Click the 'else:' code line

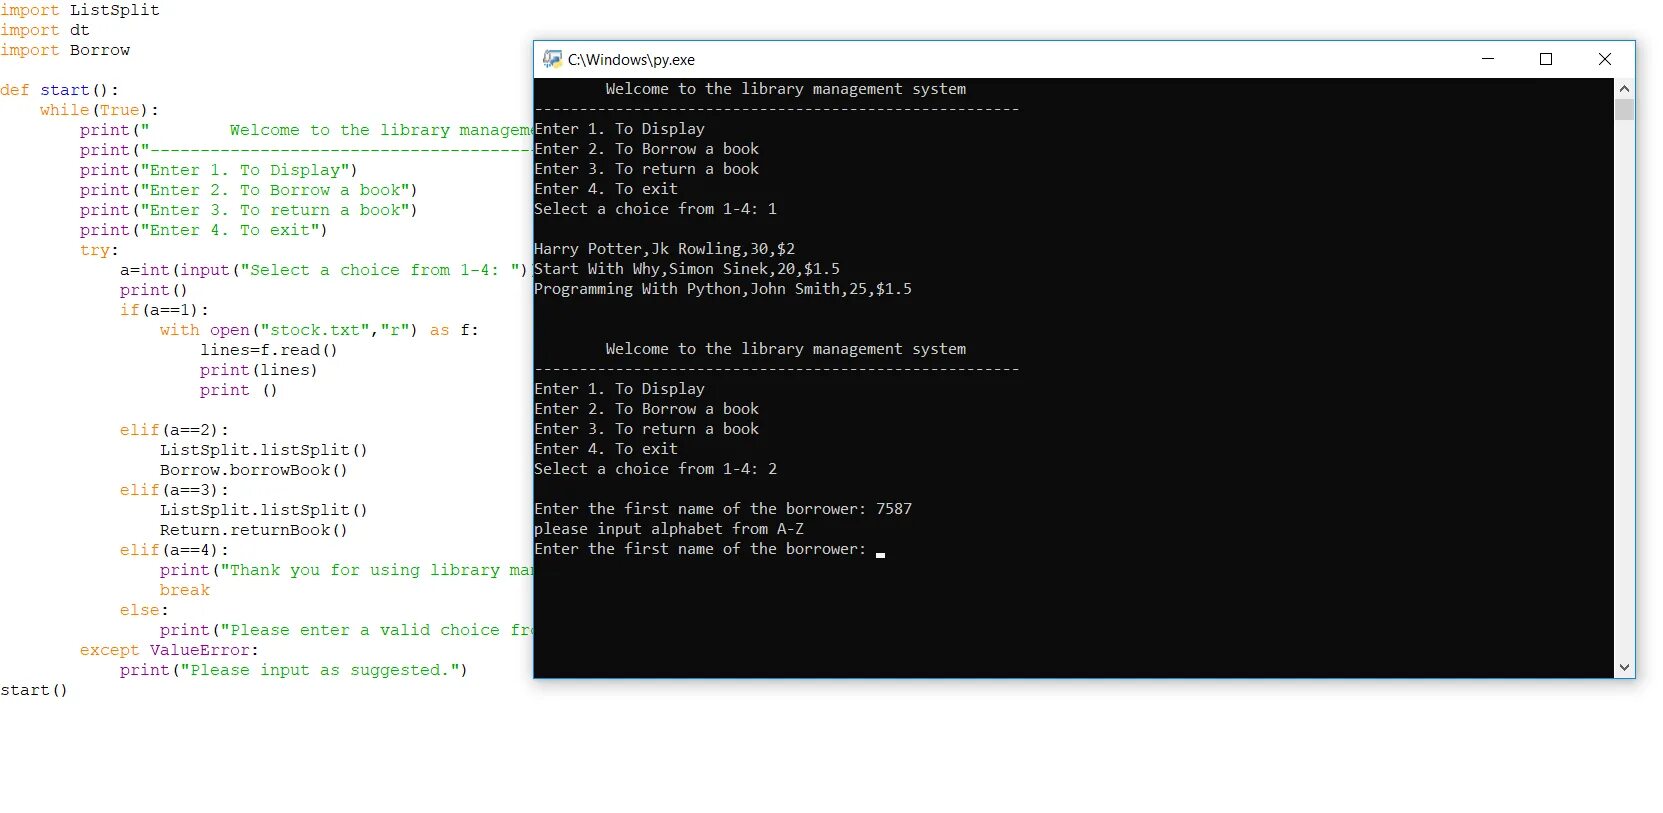(x=144, y=610)
